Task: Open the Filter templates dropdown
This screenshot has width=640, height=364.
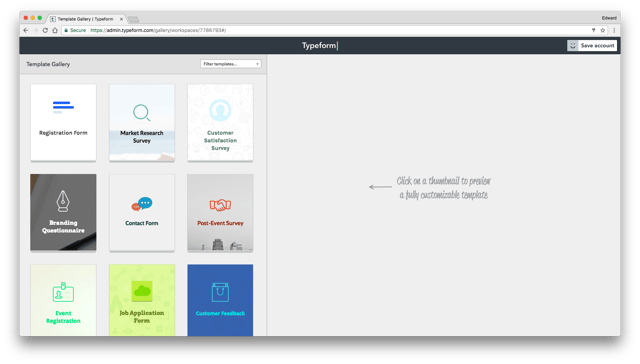Action: (231, 64)
